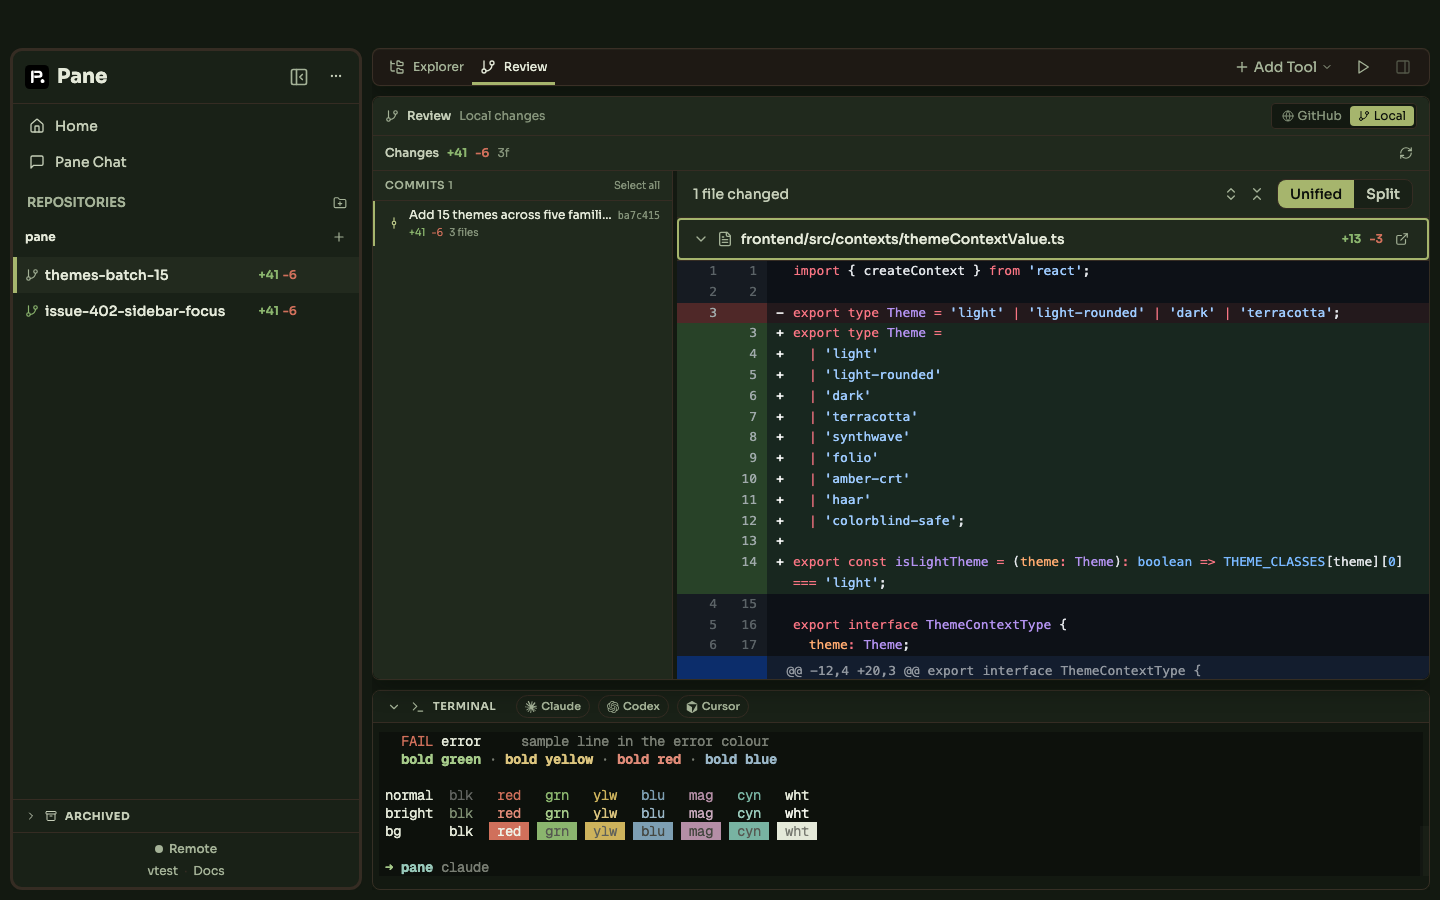Collapse the themeContextValue.ts file diff

701,239
